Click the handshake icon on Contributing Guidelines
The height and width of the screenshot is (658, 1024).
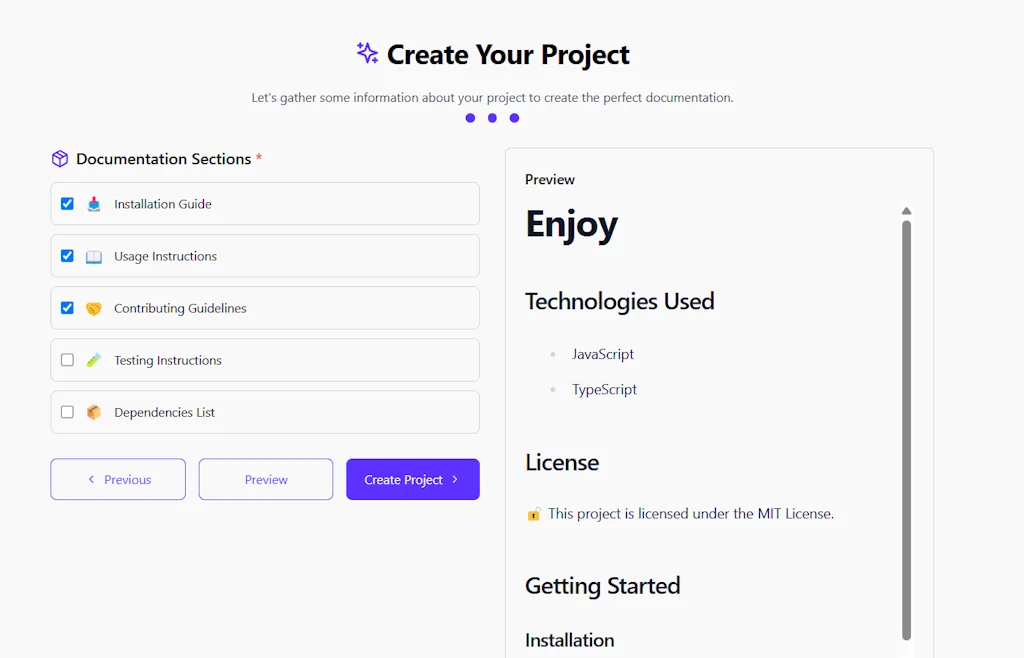pyautogui.click(x=93, y=307)
